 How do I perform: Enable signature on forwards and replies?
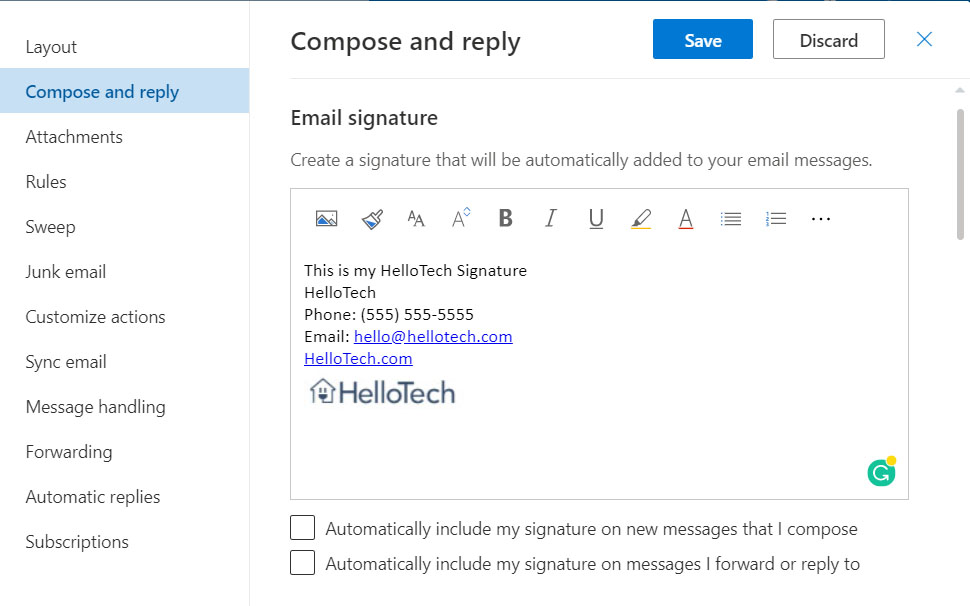pyautogui.click(x=302, y=563)
